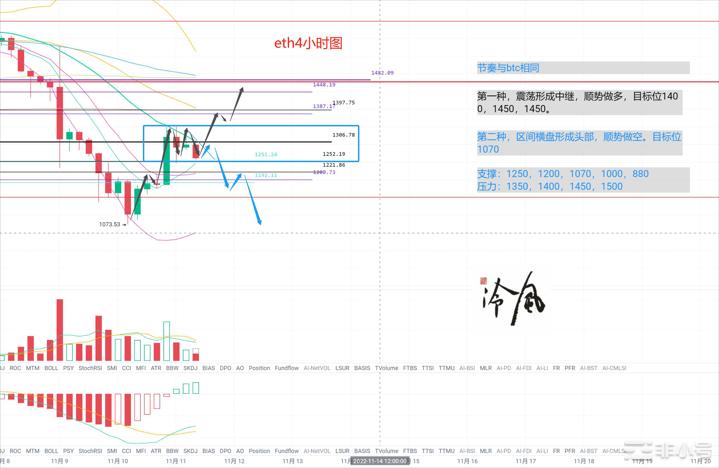The width and height of the screenshot is (719, 468).
Task: Select TVolume tab below the volume bars
Action: 387,368
